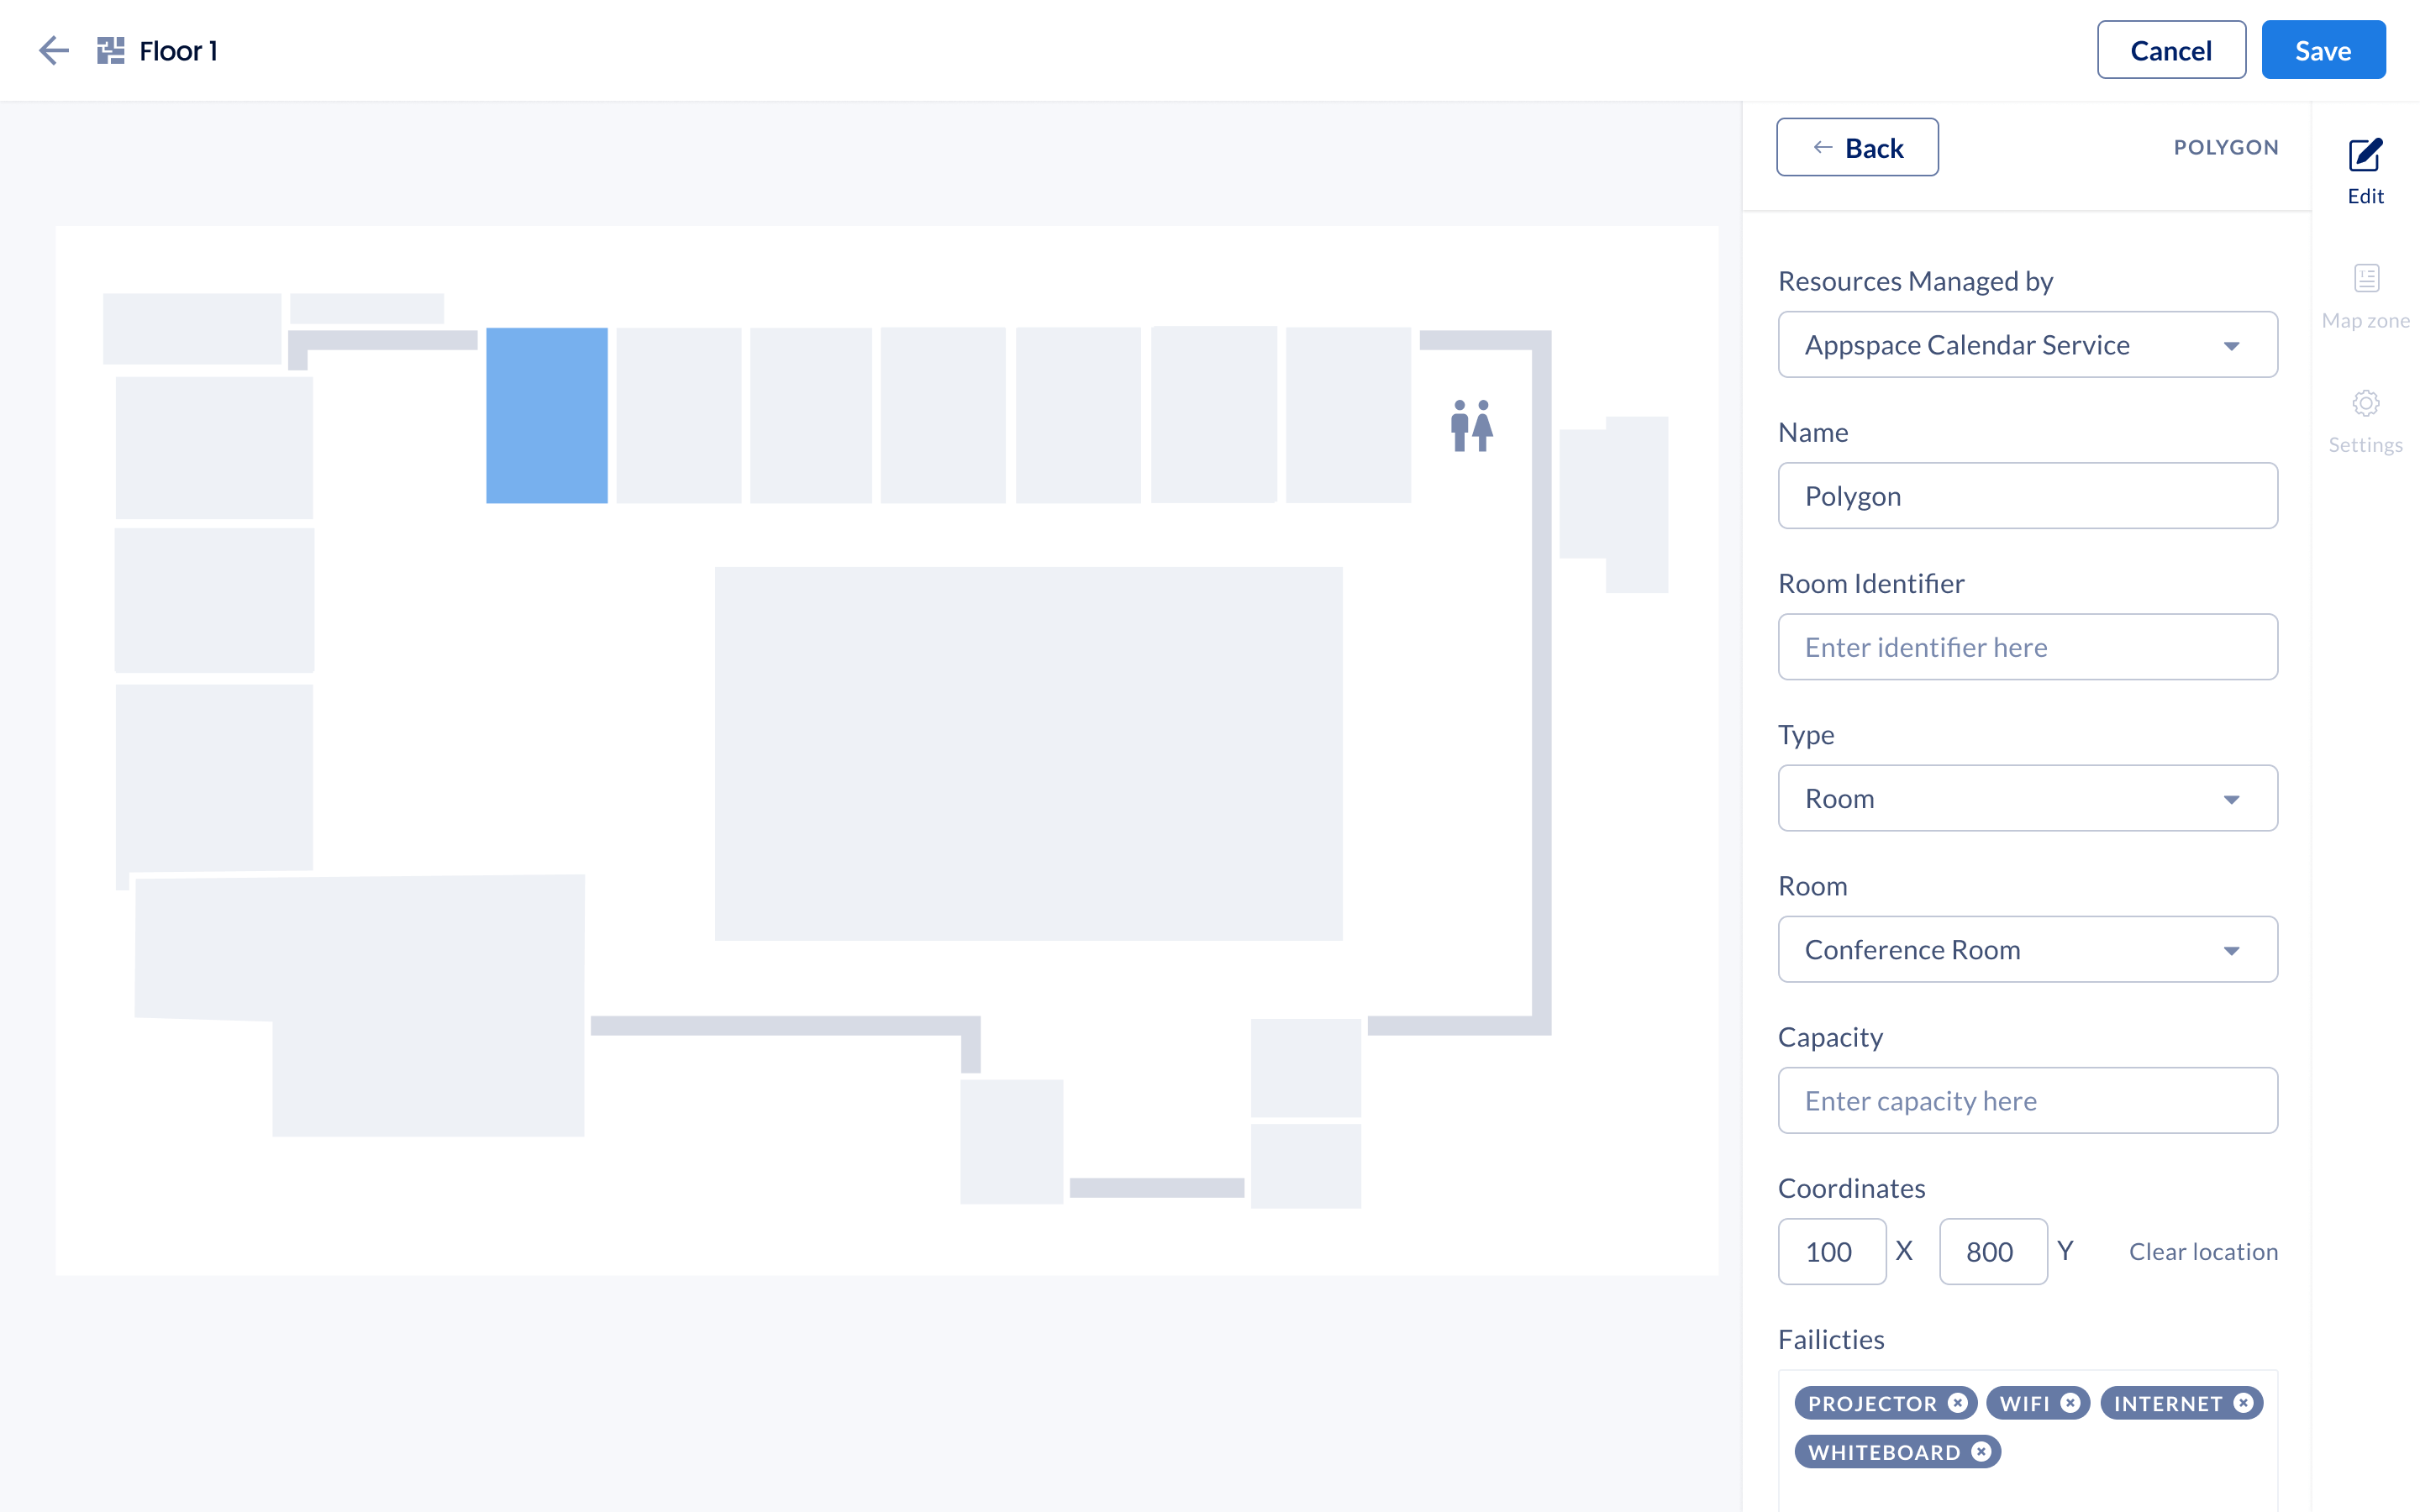2420x1512 pixels.
Task: Remove the WHITEBOARD facility tag
Action: click(1981, 1451)
